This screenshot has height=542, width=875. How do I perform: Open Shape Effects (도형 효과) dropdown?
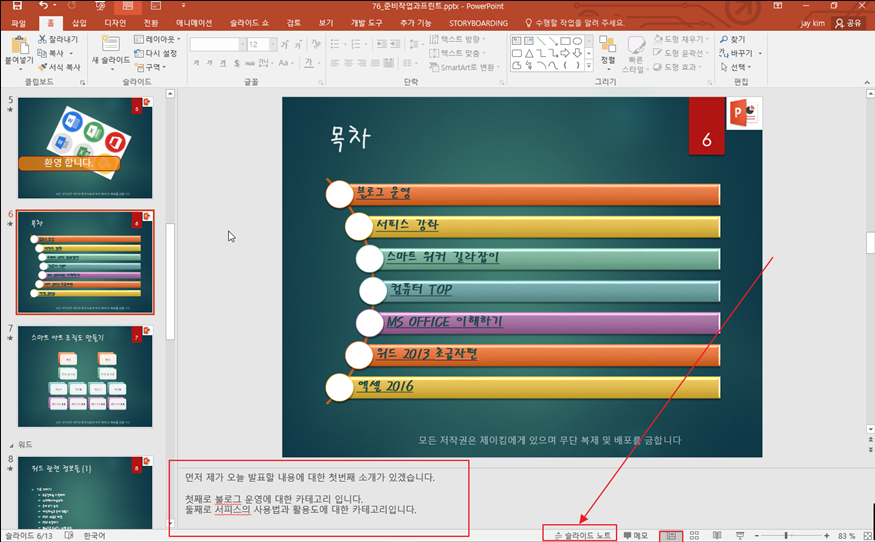click(677, 67)
